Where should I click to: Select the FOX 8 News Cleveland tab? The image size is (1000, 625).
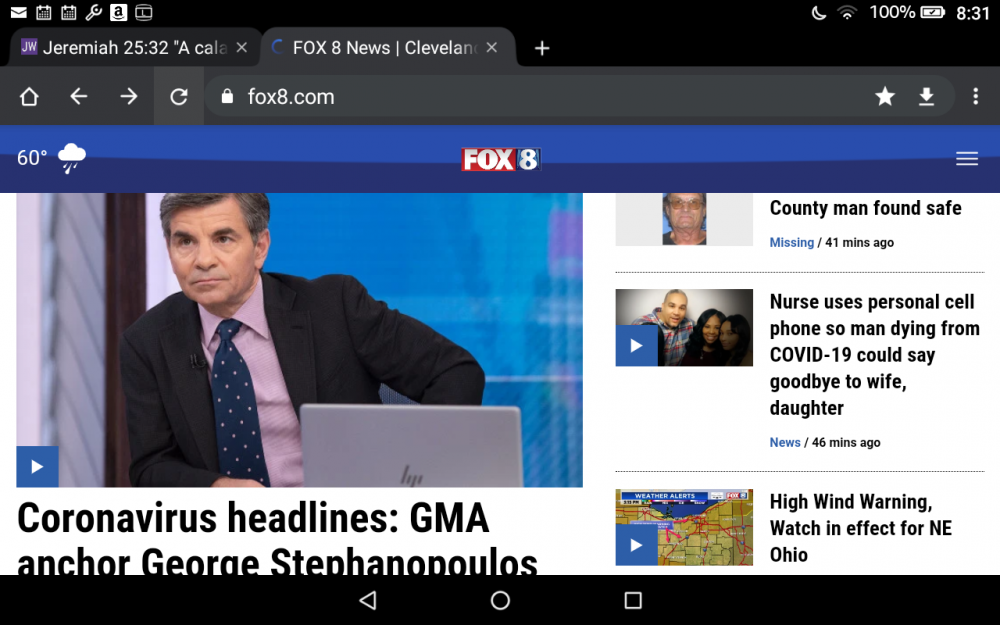(380, 47)
